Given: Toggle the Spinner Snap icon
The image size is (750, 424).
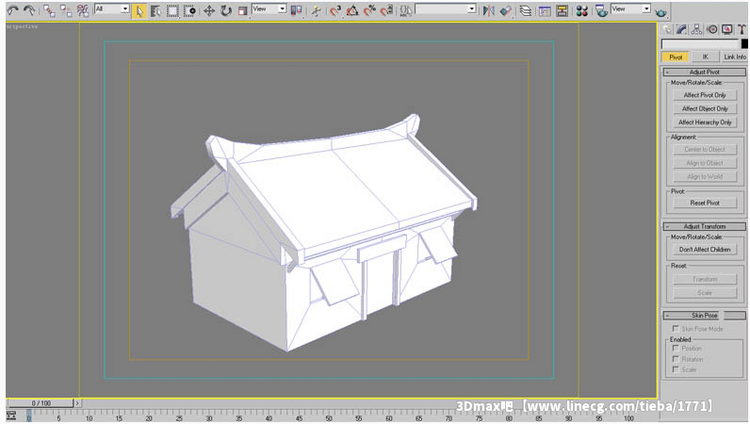Looking at the screenshot, I should coord(386,10).
